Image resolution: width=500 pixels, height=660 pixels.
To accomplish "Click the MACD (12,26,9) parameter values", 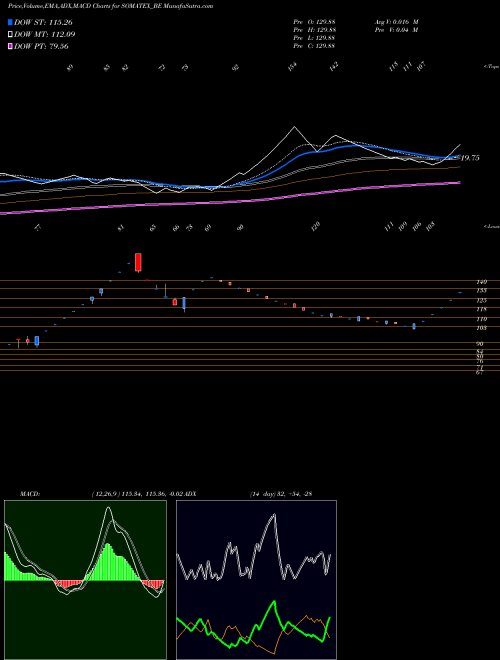I will tap(137, 494).
